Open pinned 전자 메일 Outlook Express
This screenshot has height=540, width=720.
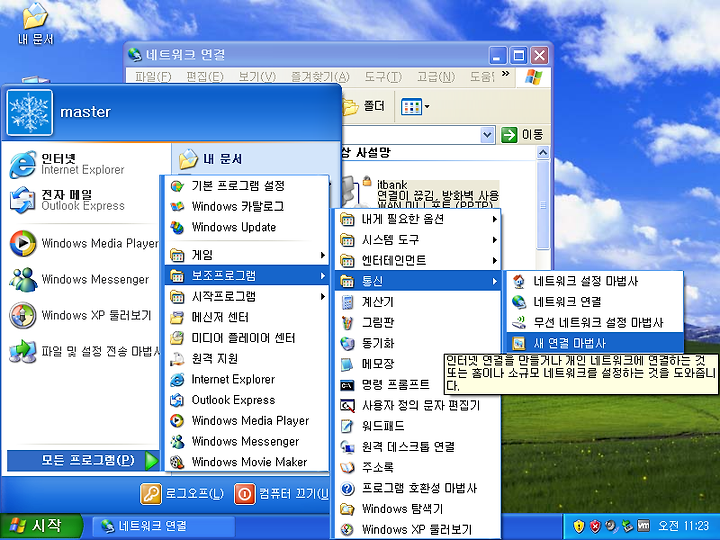point(83,200)
